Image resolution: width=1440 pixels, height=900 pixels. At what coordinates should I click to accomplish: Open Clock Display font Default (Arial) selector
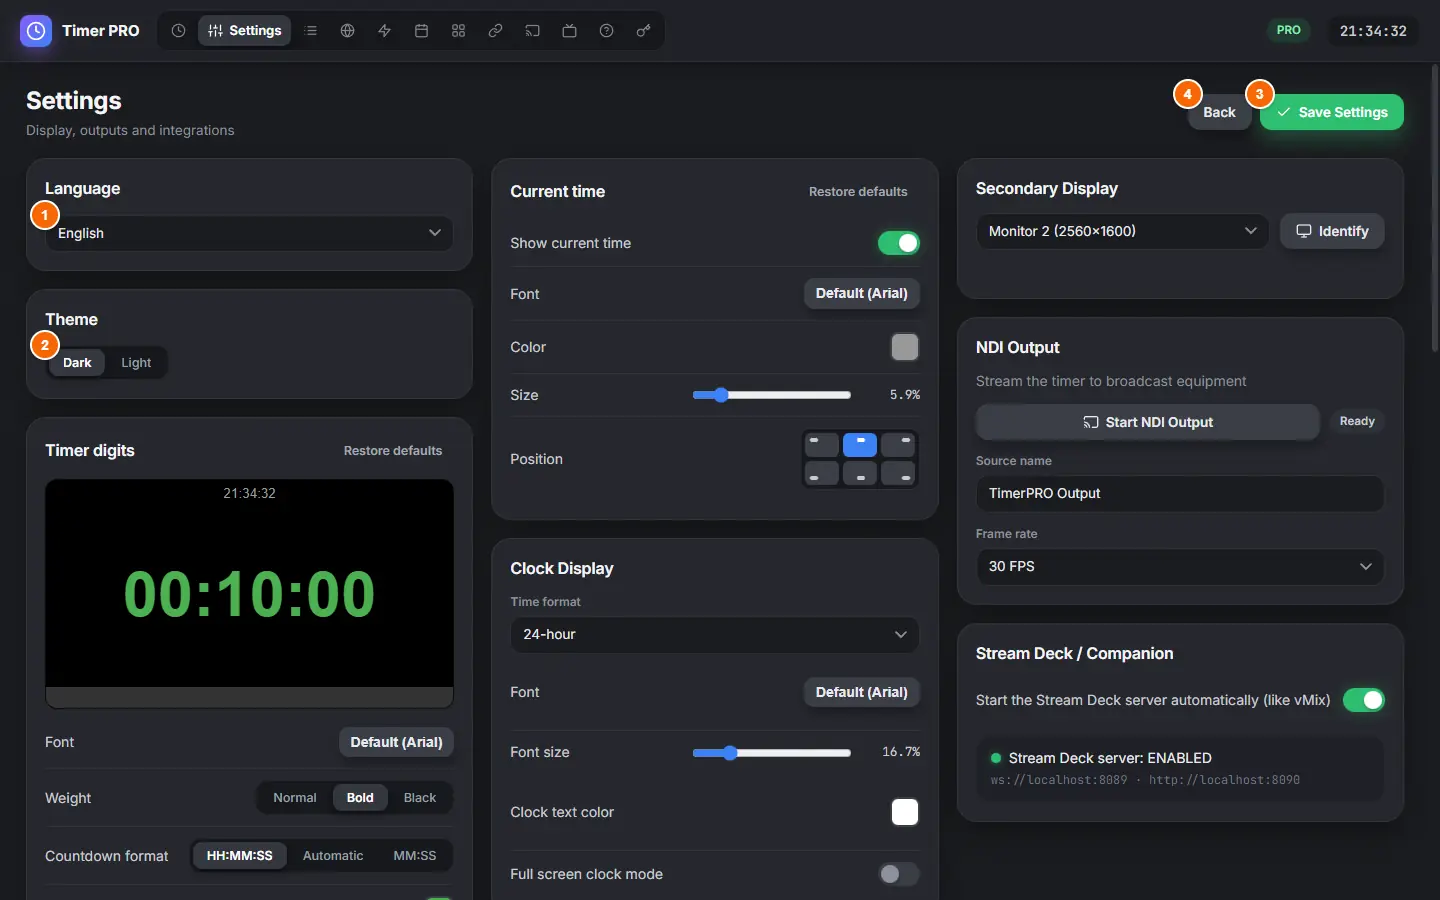point(862,692)
